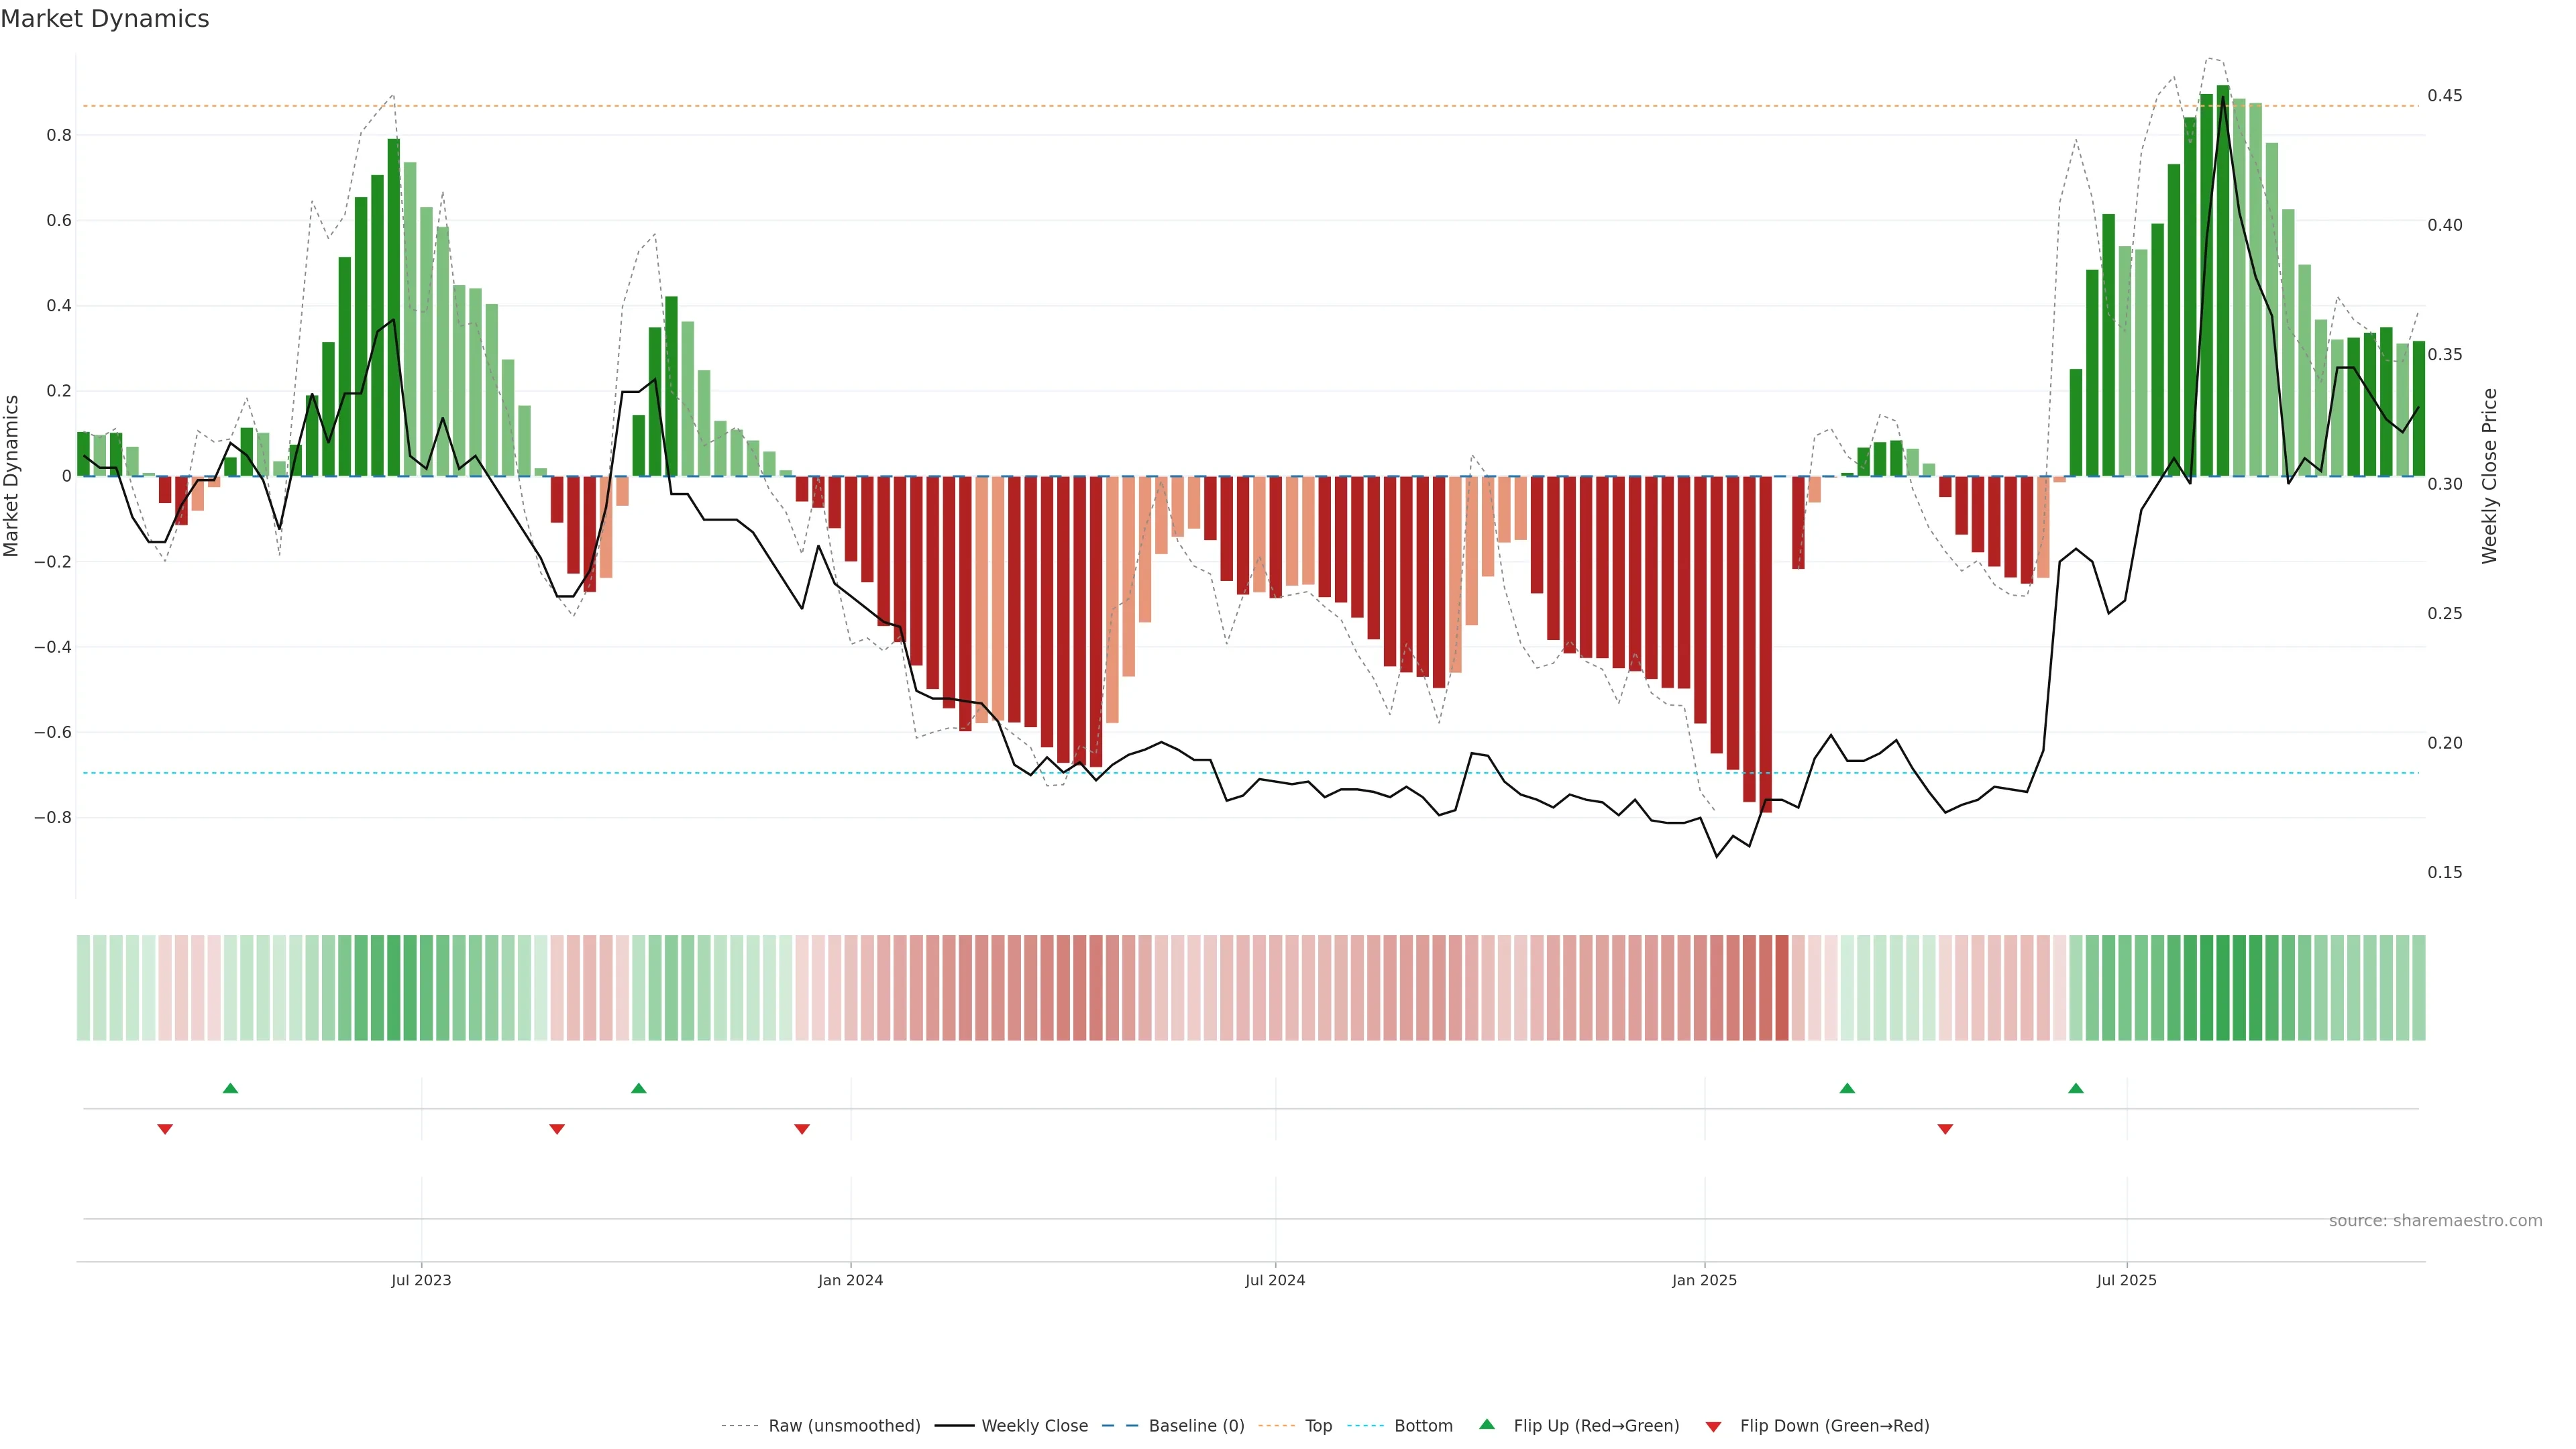Click the last green flip-up marker near Jul 2025
The height and width of the screenshot is (1449, 2576).
point(2076,1088)
